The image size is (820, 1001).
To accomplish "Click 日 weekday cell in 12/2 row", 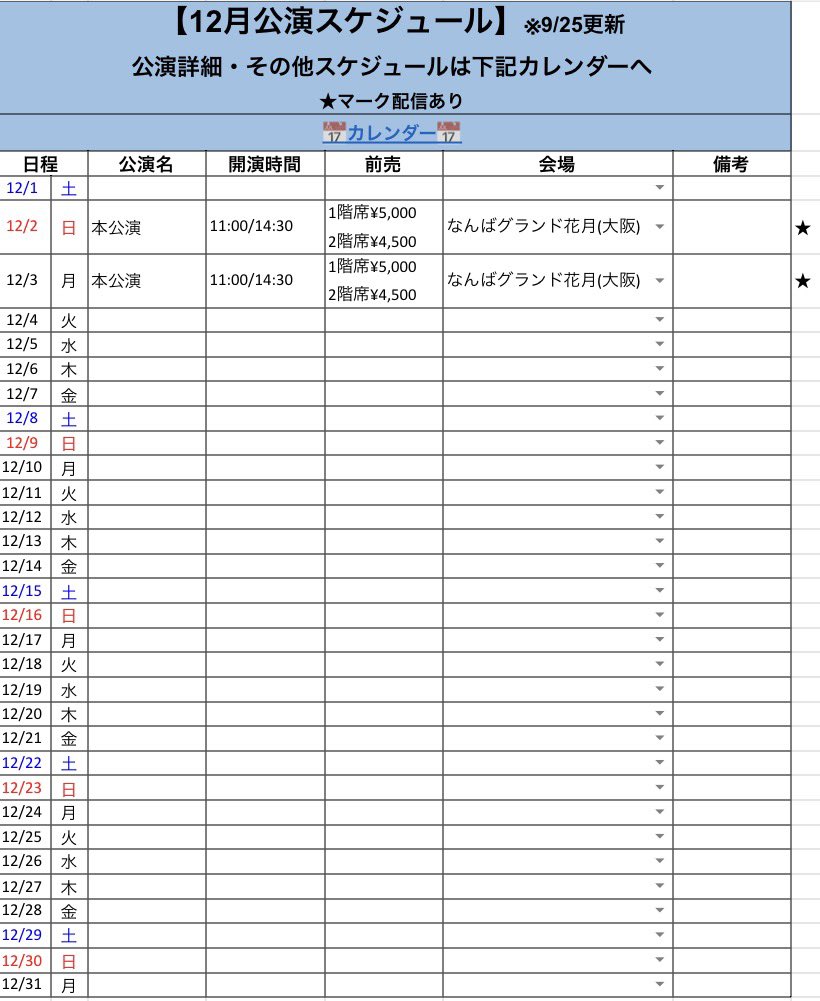I will [x=69, y=227].
